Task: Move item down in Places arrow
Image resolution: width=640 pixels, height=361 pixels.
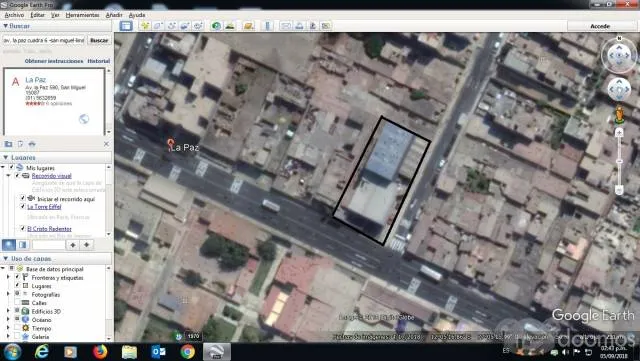Action: click(x=87, y=245)
